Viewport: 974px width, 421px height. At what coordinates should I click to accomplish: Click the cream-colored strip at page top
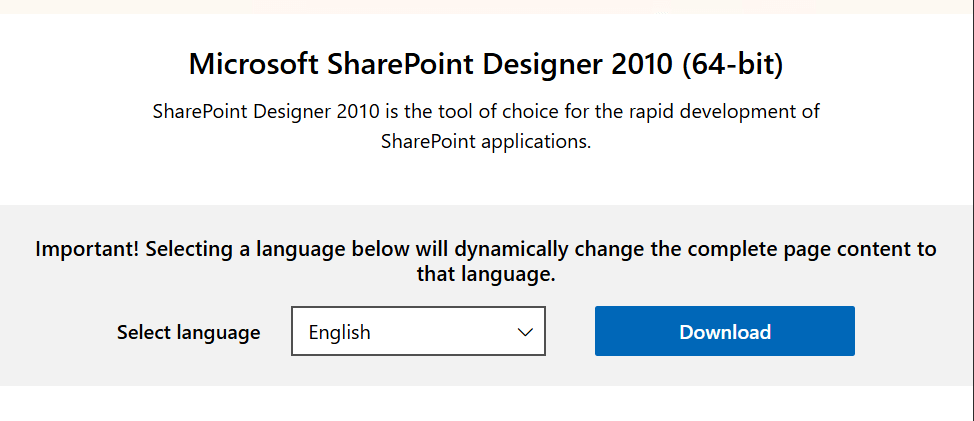click(x=486, y=6)
